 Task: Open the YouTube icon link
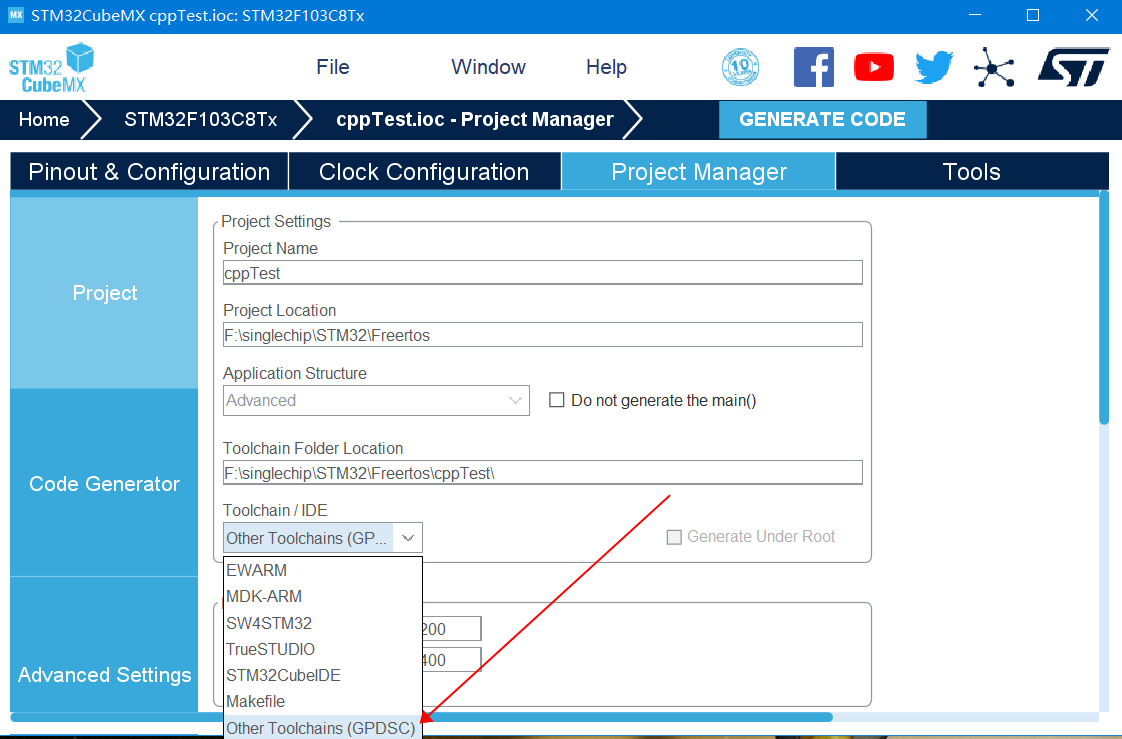coord(874,67)
